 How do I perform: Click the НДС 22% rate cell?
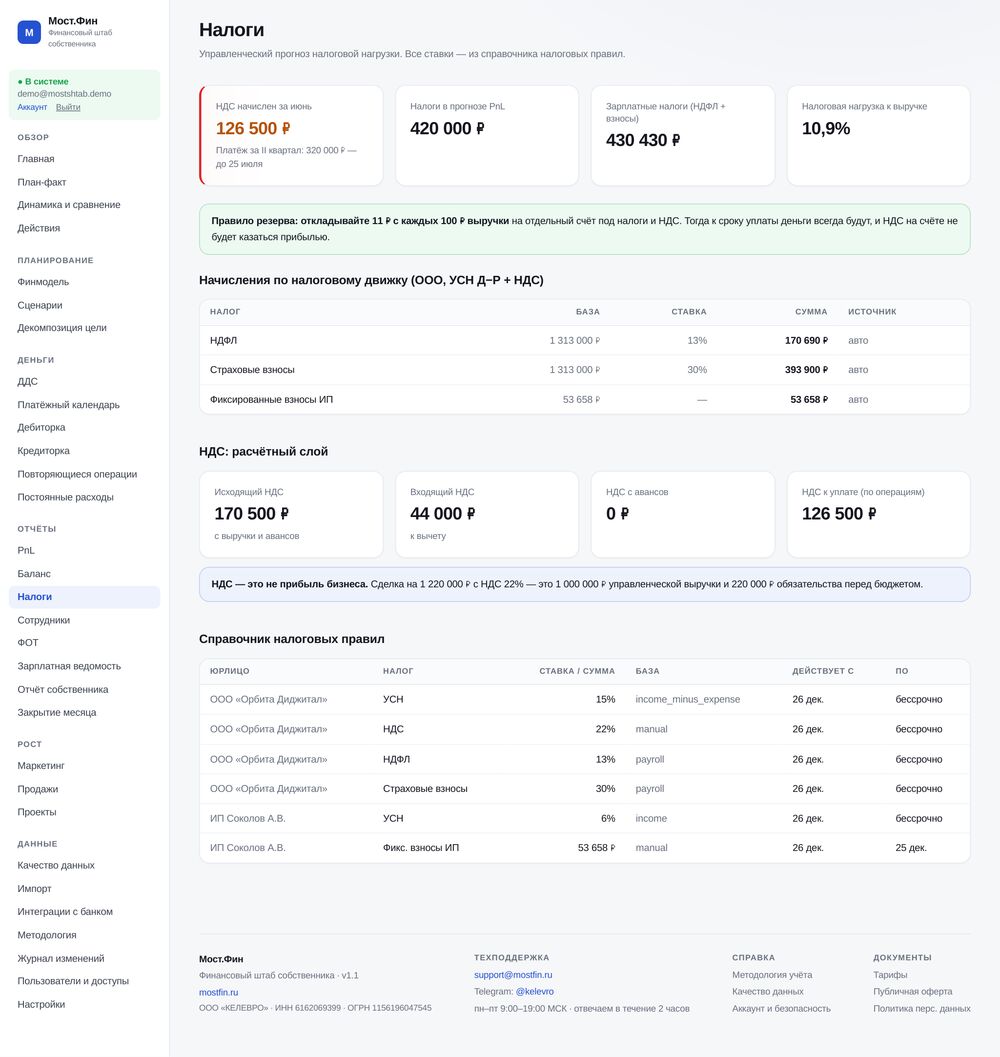click(606, 729)
